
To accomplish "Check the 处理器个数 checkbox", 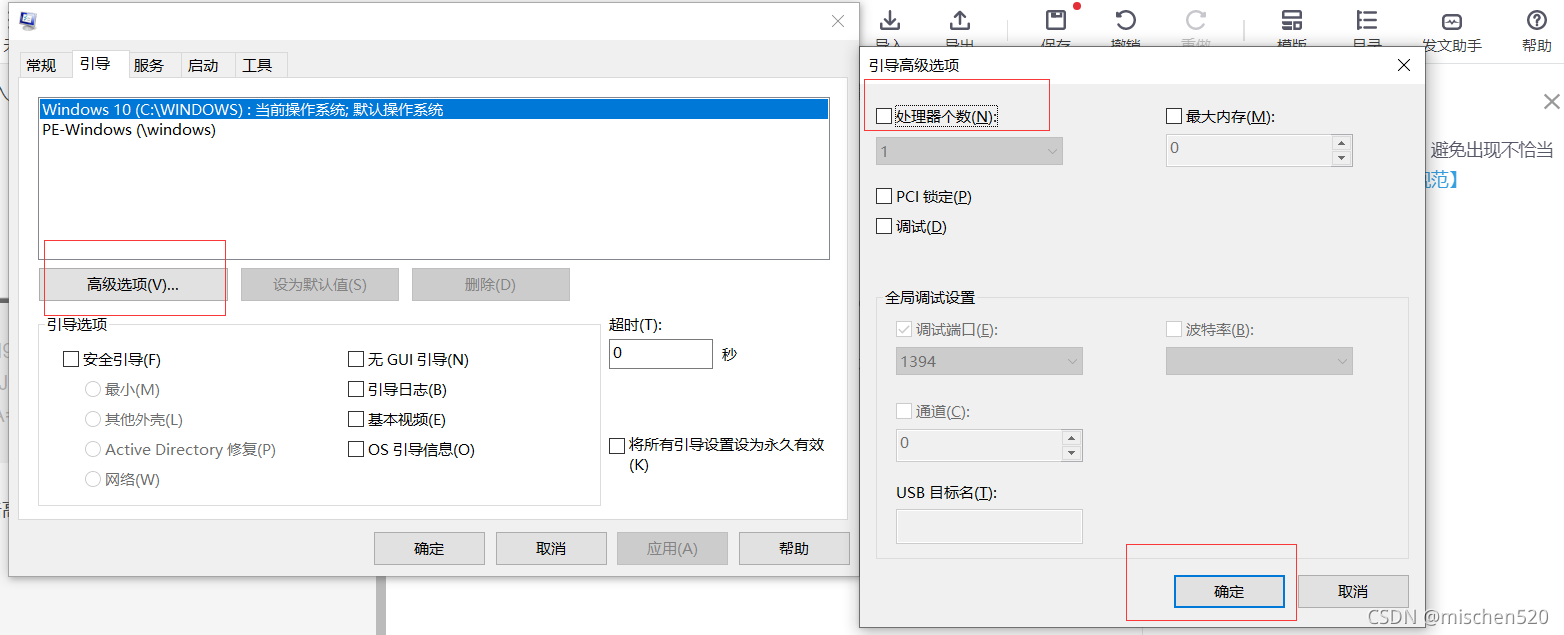I will 884,115.
